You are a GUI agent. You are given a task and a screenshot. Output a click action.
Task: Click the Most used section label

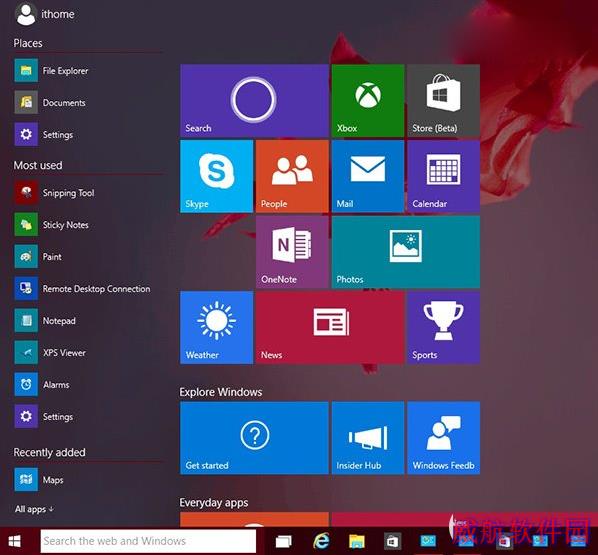(x=38, y=165)
